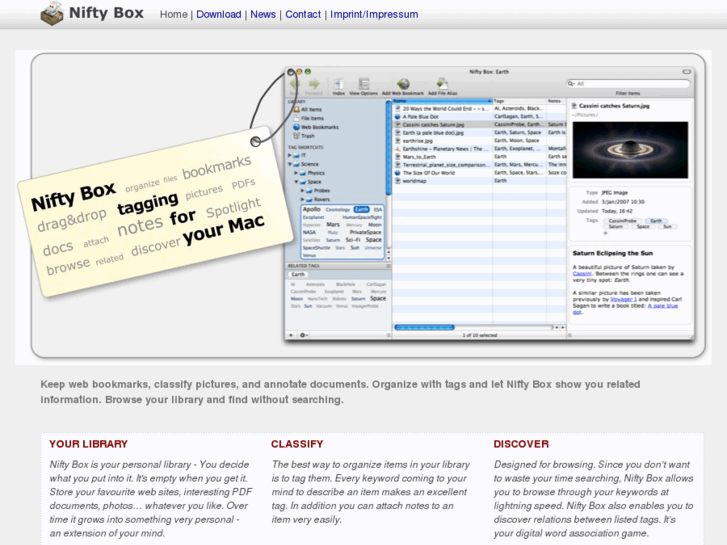Click the Saturn tag pill in details

pos(615,227)
